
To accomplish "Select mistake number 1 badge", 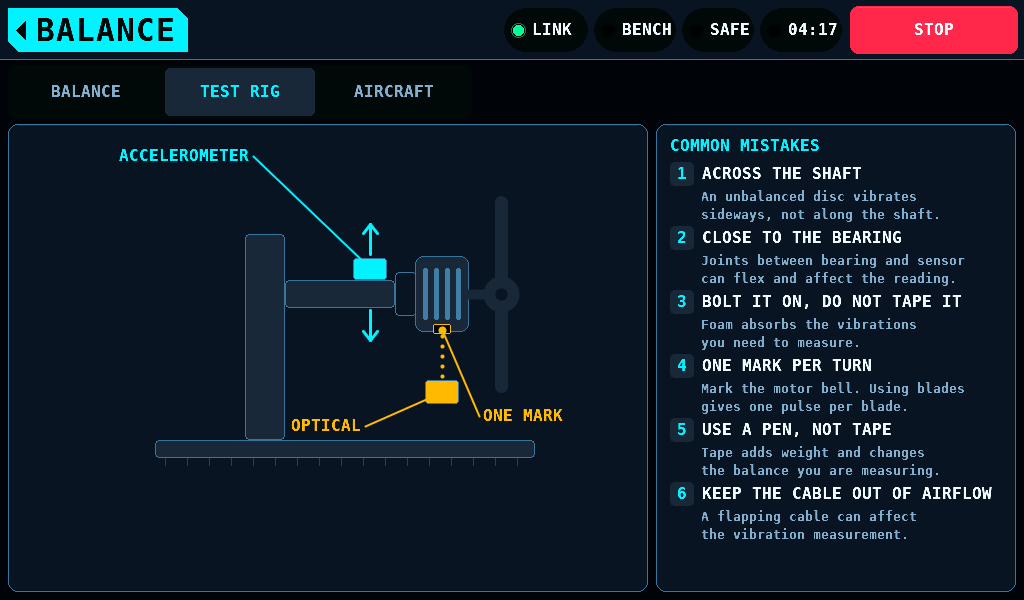I will point(682,174).
